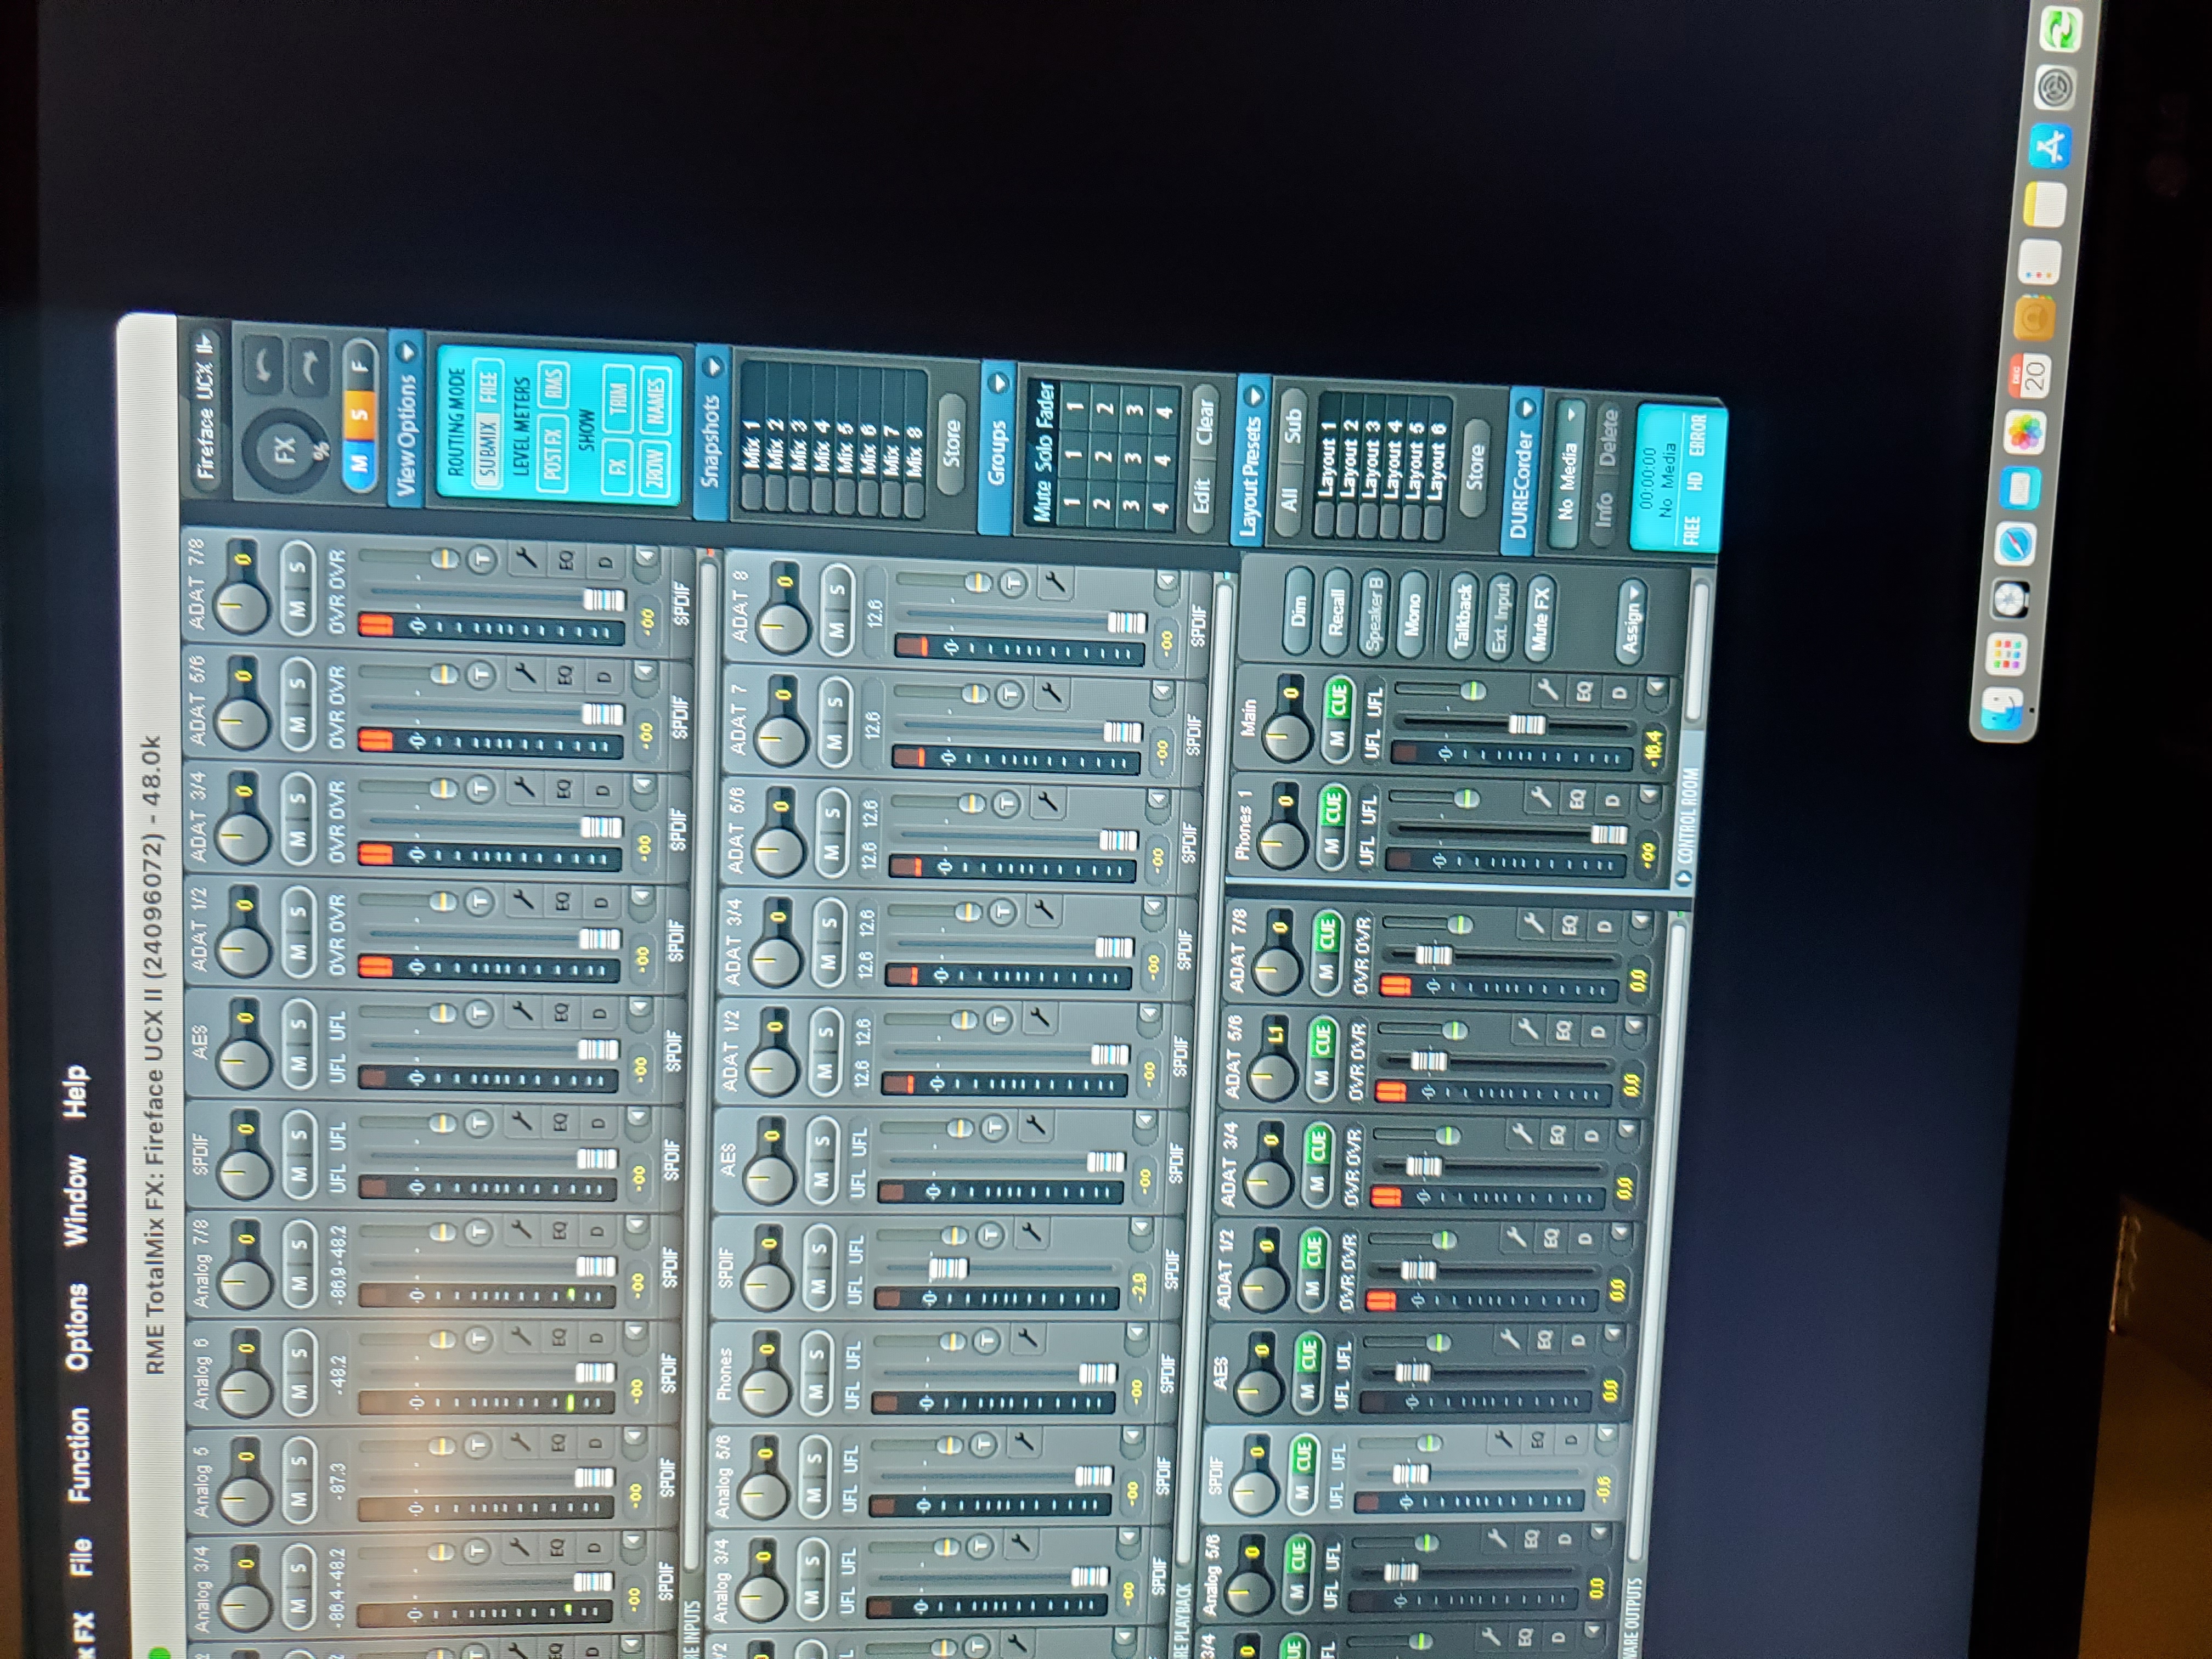The width and height of the screenshot is (2212, 1659).
Task: Click the FX return knob in top panel
Action: point(286,451)
